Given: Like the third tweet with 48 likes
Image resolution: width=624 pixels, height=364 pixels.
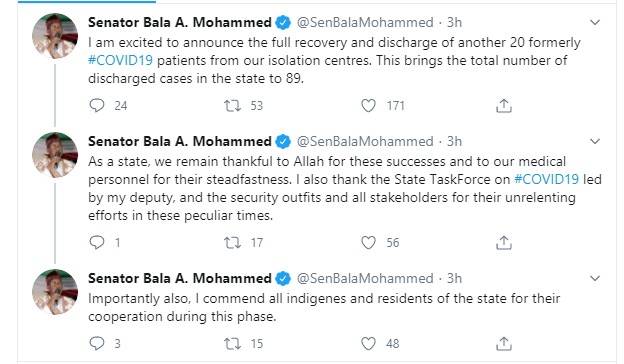Looking at the screenshot, I should click(368, 343).
